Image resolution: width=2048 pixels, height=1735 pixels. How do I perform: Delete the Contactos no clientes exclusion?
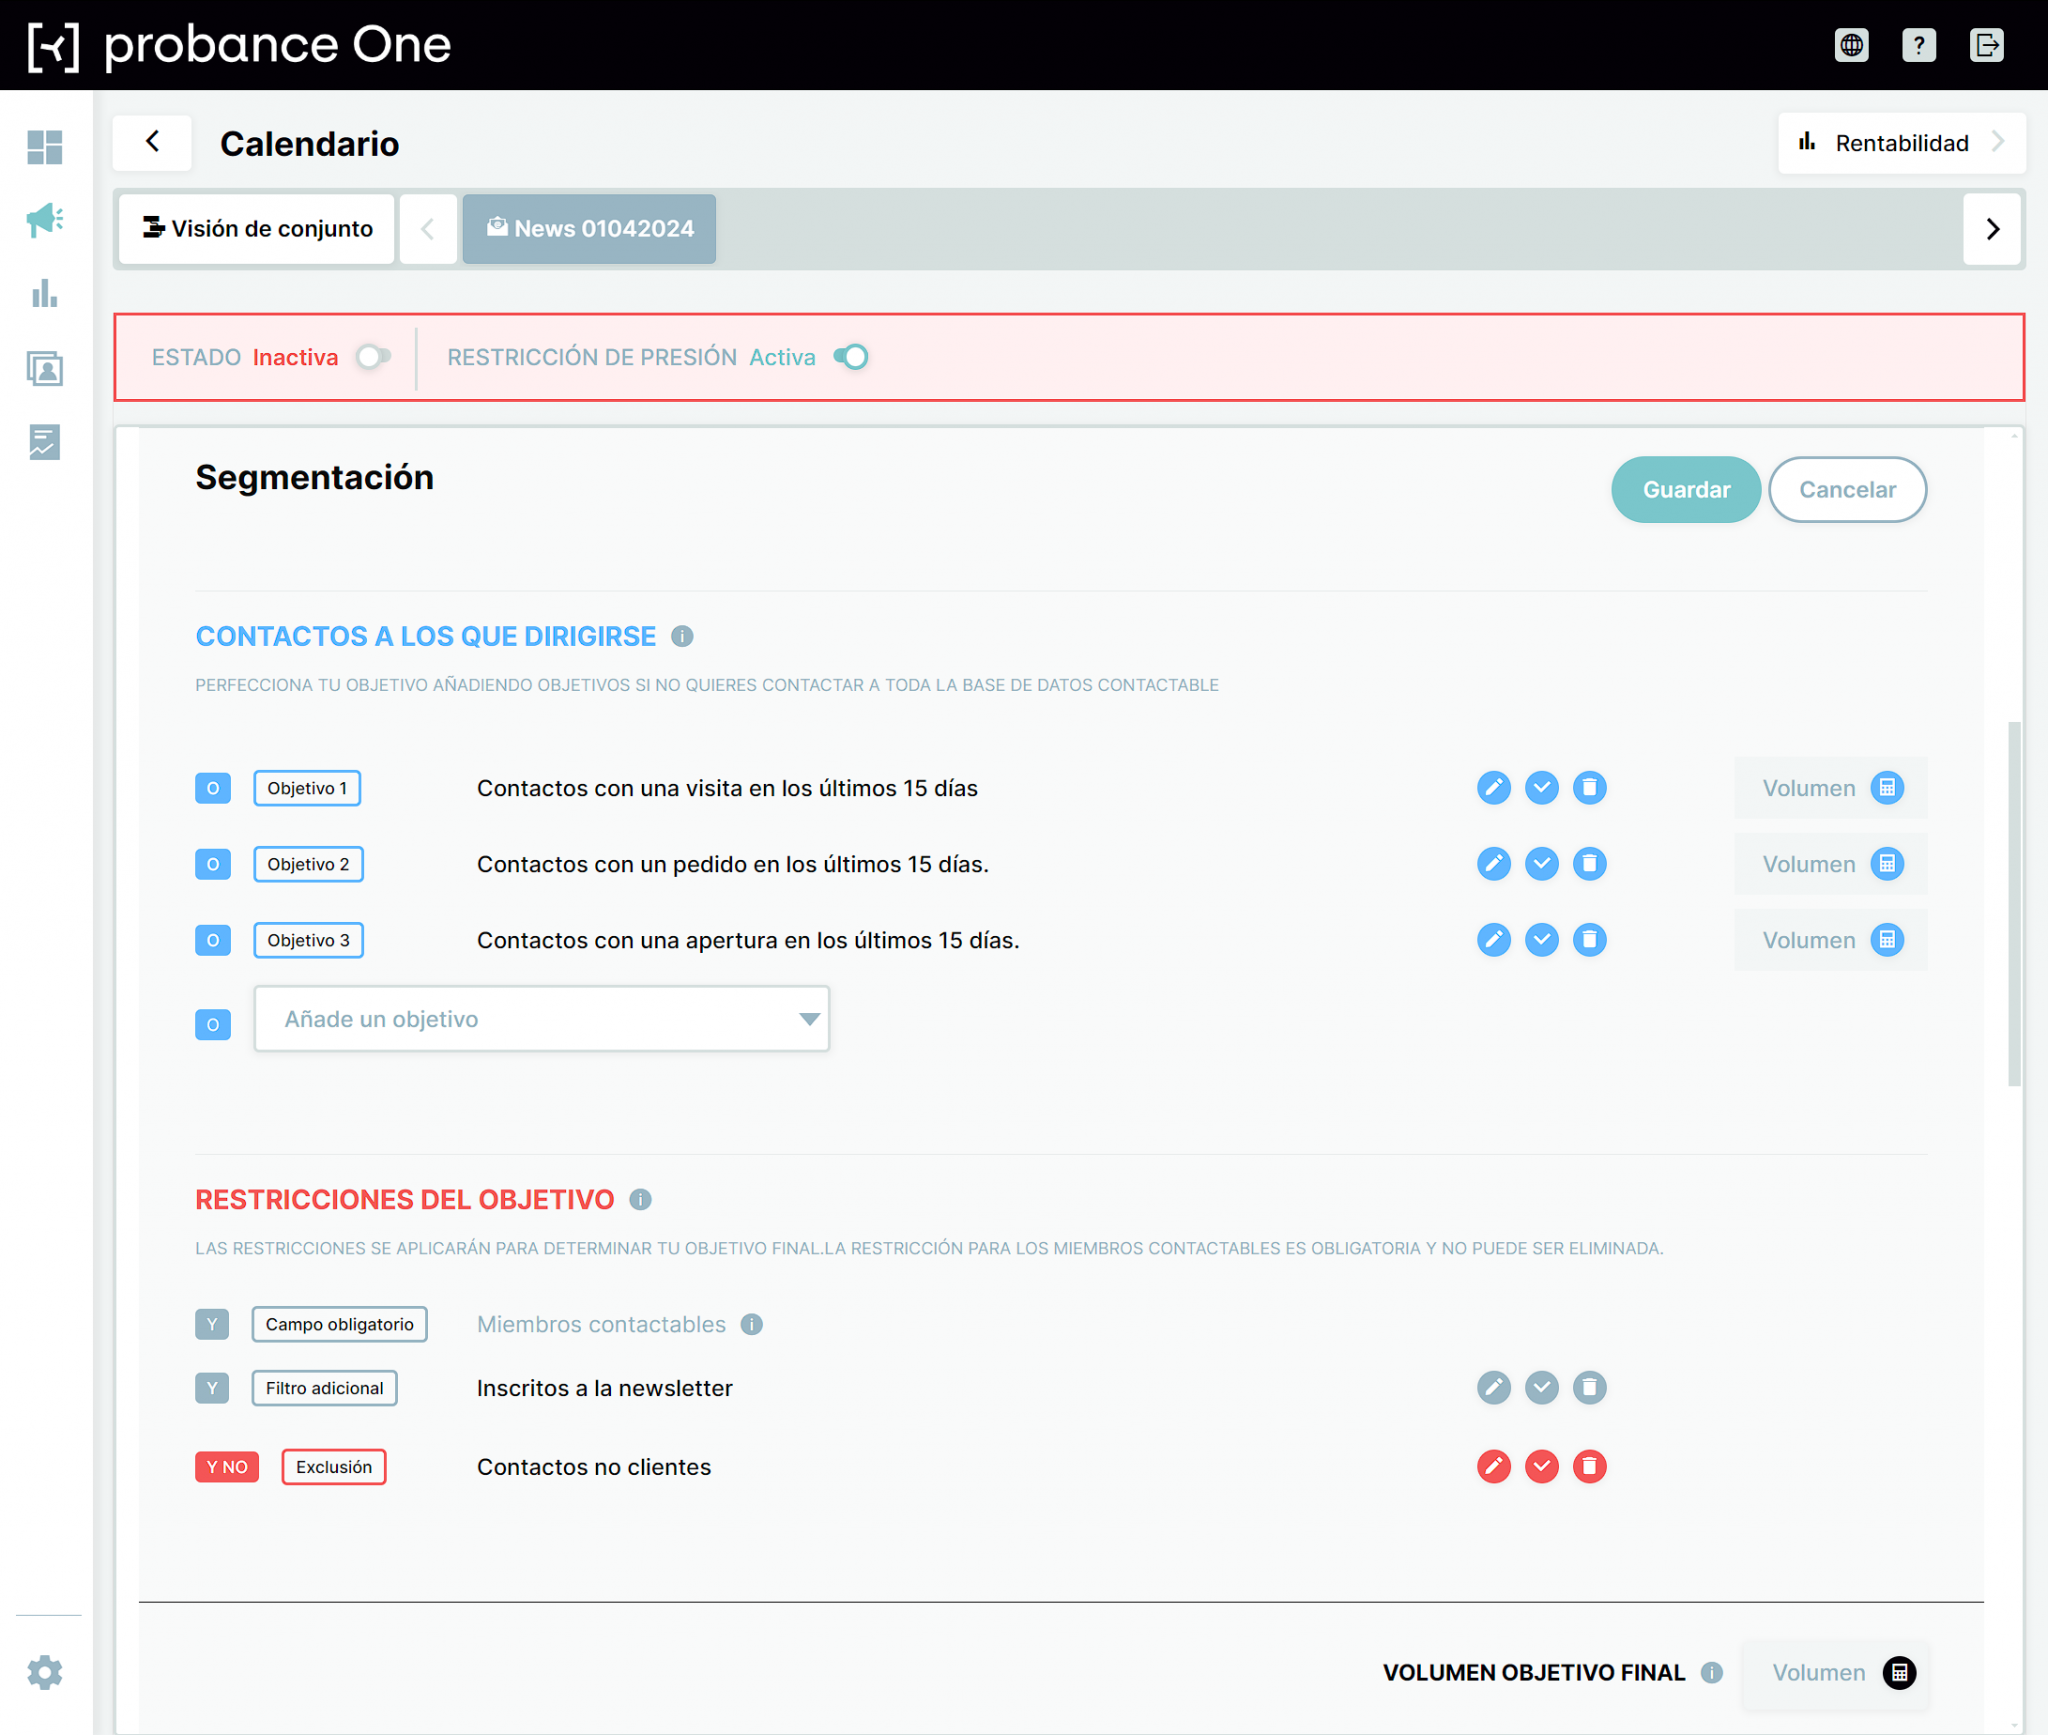[x=1589, y=1467]
